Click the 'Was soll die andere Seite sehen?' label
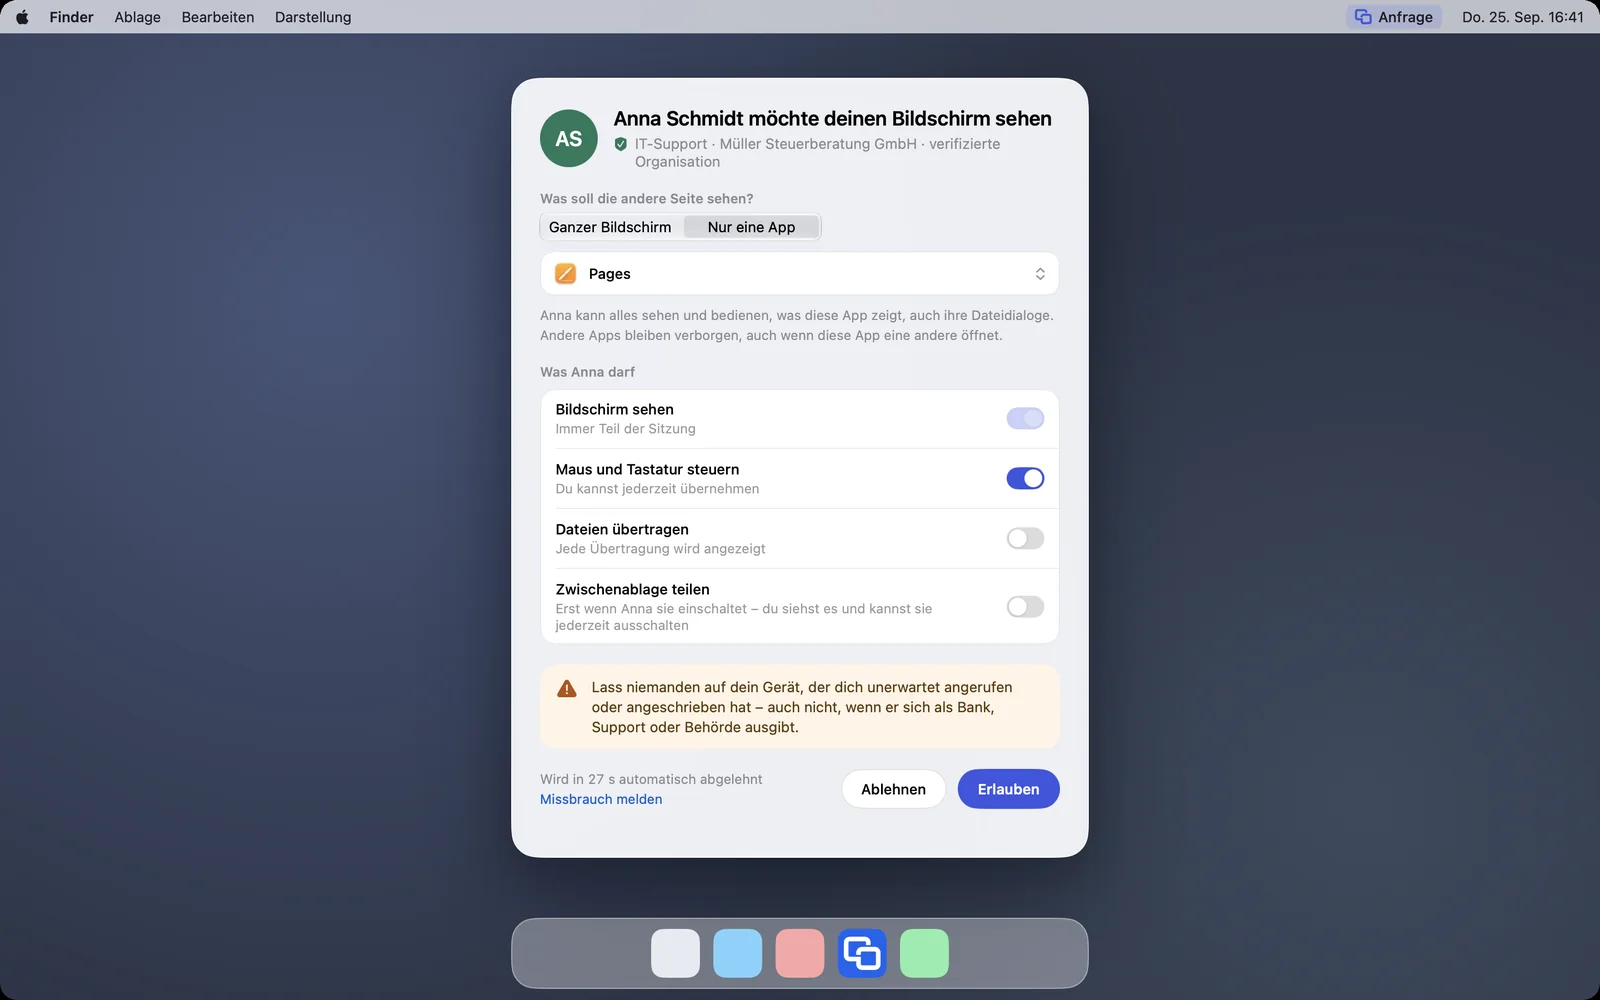The width and height of the screenshot is (1600, 1000). coord(647,199)
